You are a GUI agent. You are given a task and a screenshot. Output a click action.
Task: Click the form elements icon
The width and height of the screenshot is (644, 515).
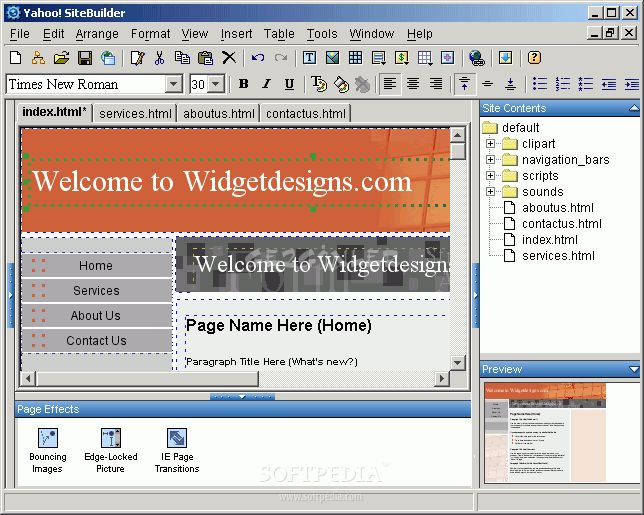378,58
